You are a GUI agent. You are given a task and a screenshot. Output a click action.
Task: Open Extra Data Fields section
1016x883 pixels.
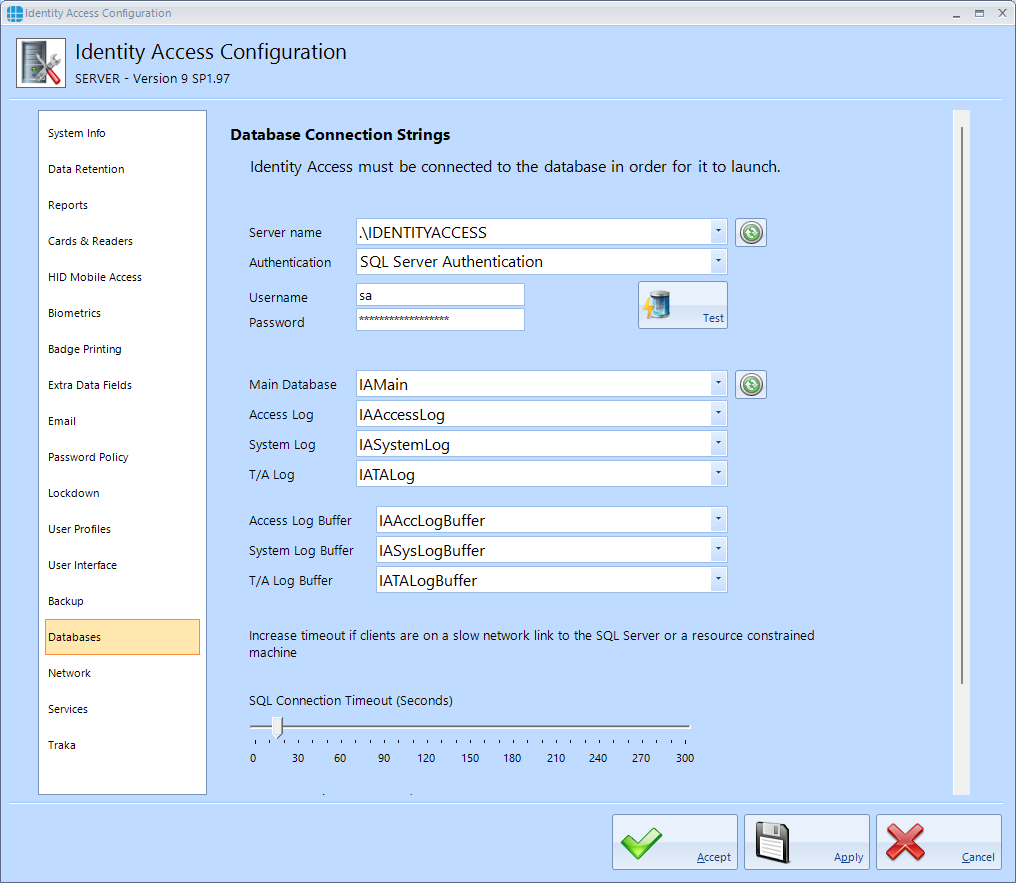(x=122, y=385)
